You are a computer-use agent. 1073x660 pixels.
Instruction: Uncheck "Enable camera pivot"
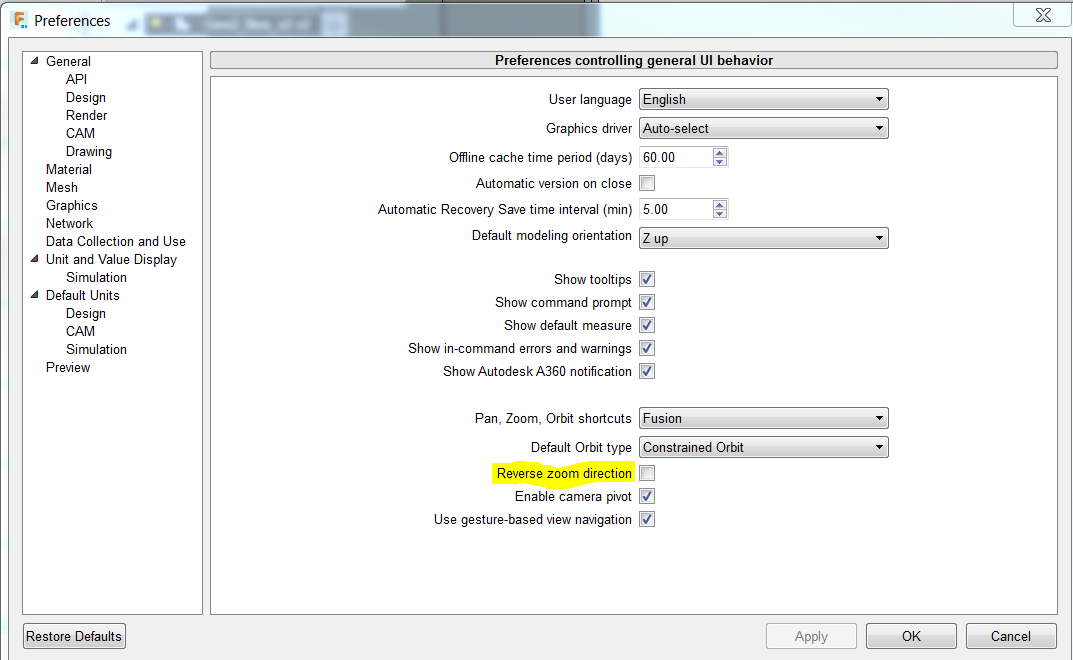click(647, 496)
